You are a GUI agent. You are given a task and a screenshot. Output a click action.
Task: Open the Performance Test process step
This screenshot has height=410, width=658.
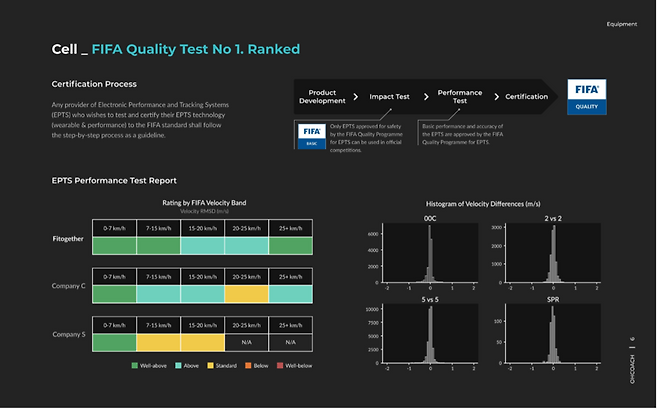pos(459,97)
